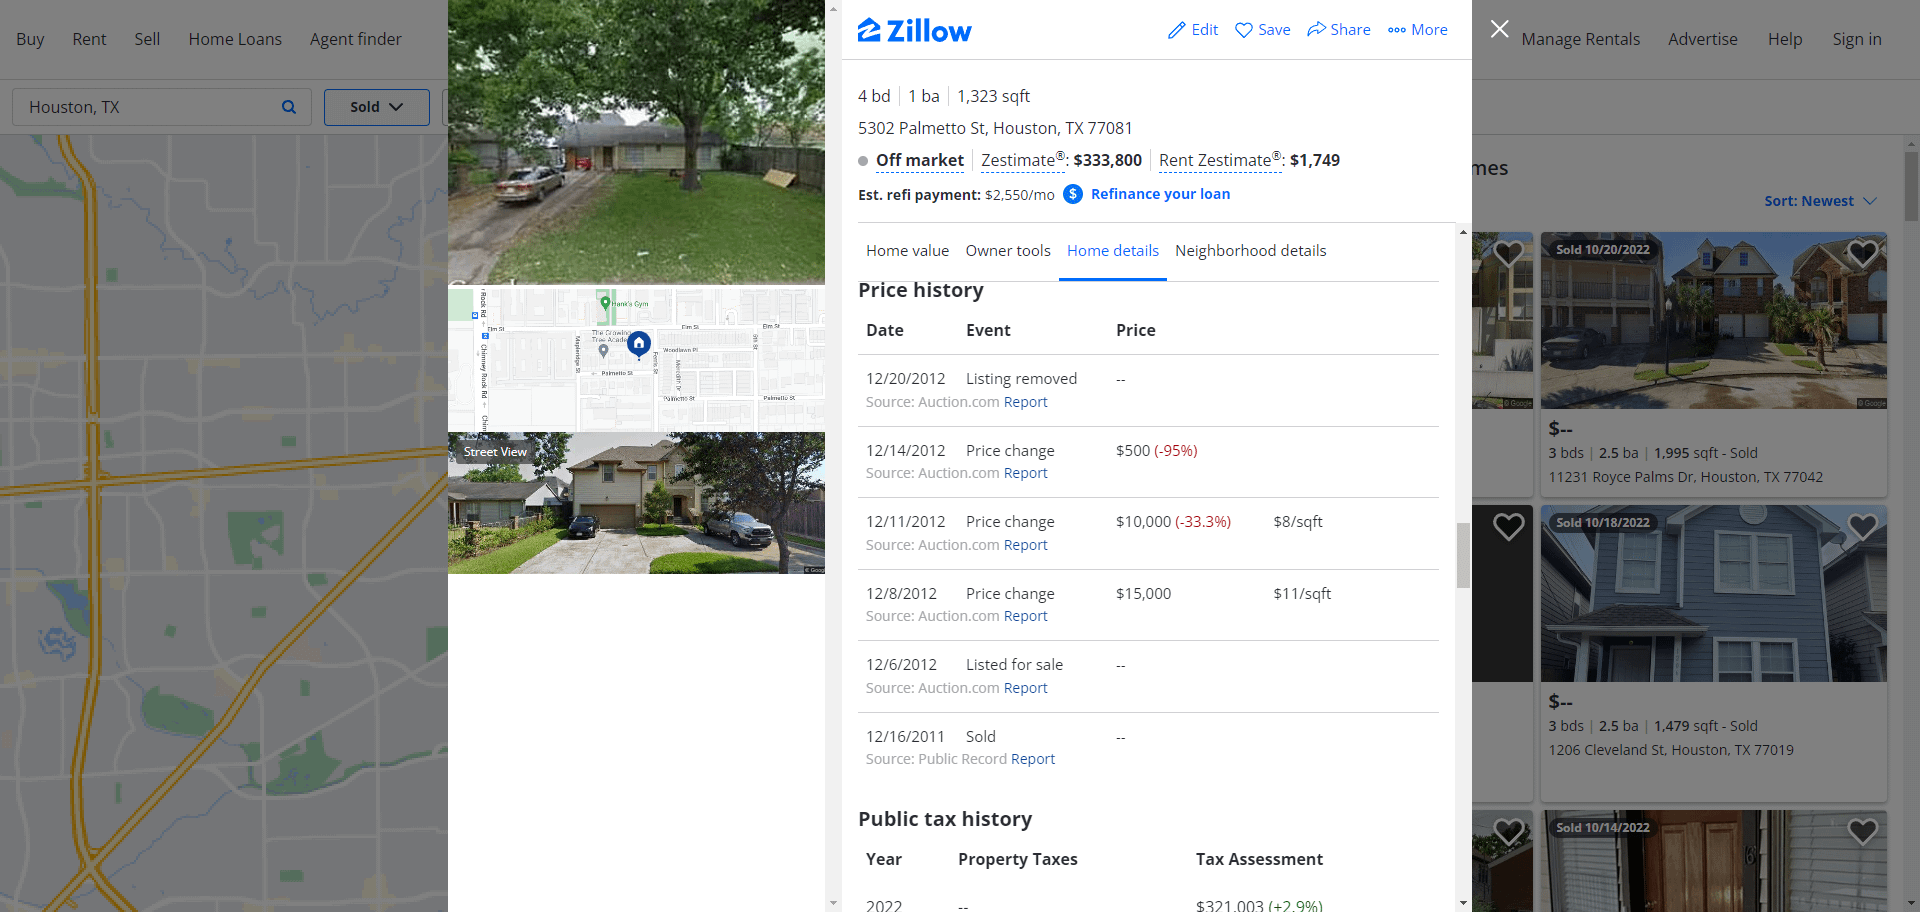Report the 12/14/2012 price change entry
The height and width of the screenshot is (912, 1920).
coord(1025,473)
